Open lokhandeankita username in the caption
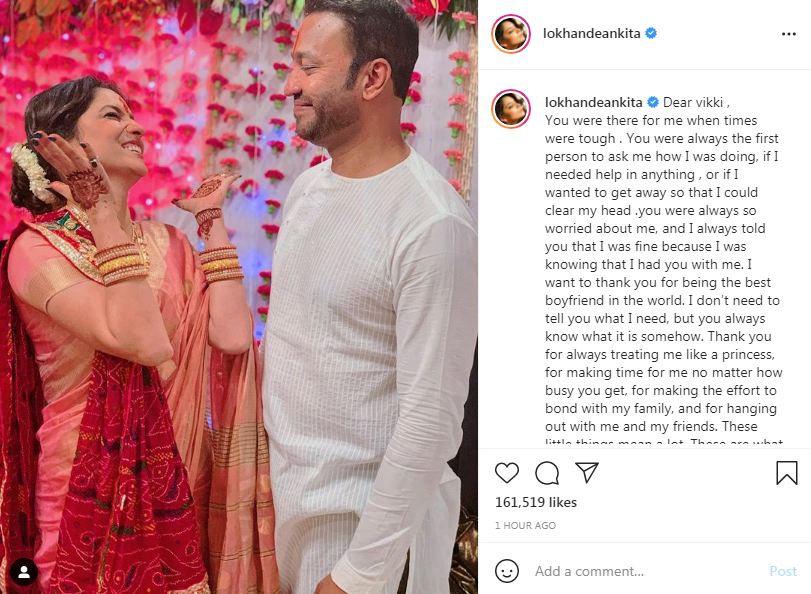 click(594, 102)
